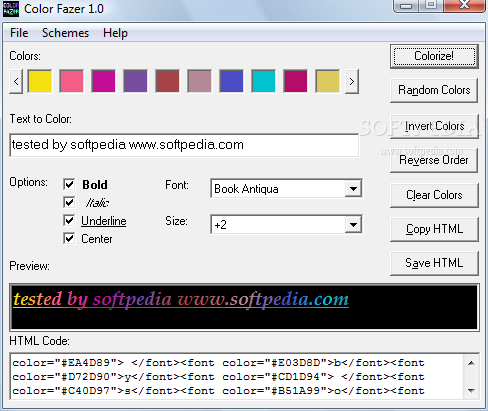Open the Schemes menu
The height and width of the screenshot is (411, 488).
click(x=65, y=33)
